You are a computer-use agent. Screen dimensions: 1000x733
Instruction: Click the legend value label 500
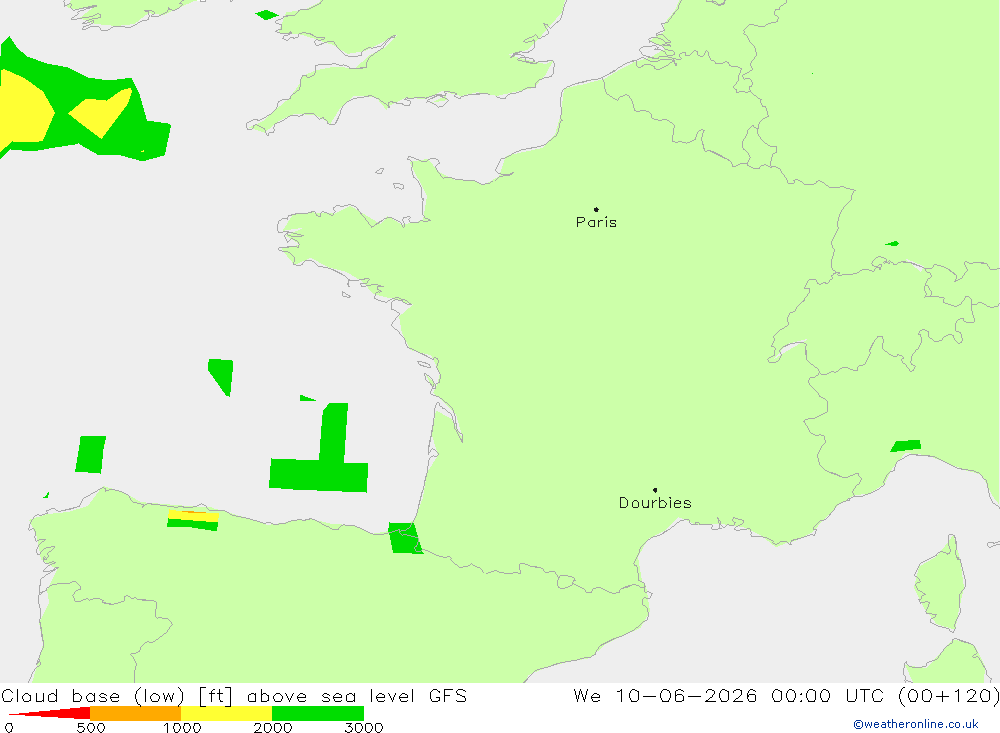click(91, 727)
